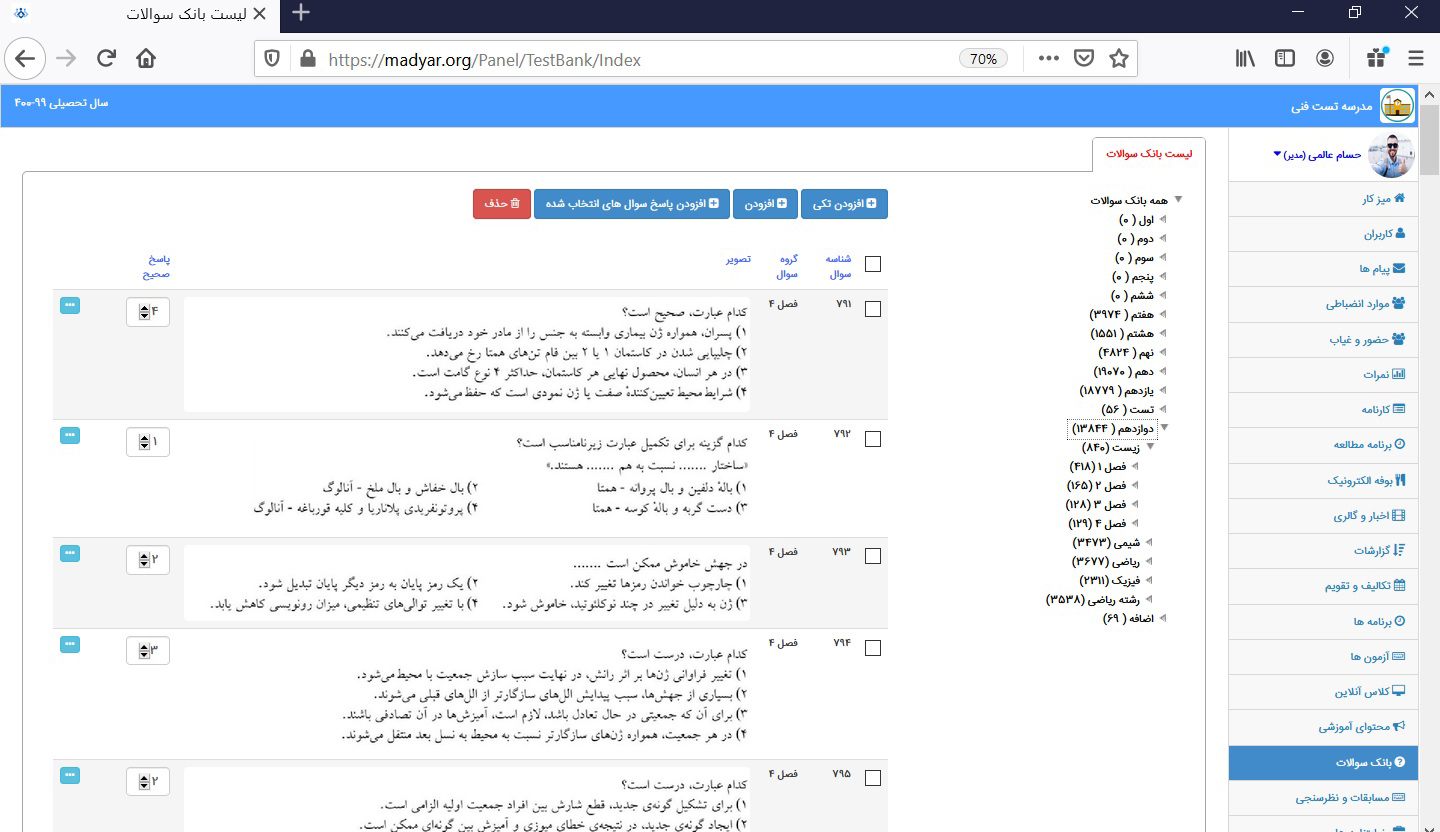This screenshot has height=832, width=1440.
Task: Open the browser home page icon
Action: coord(146,59)
